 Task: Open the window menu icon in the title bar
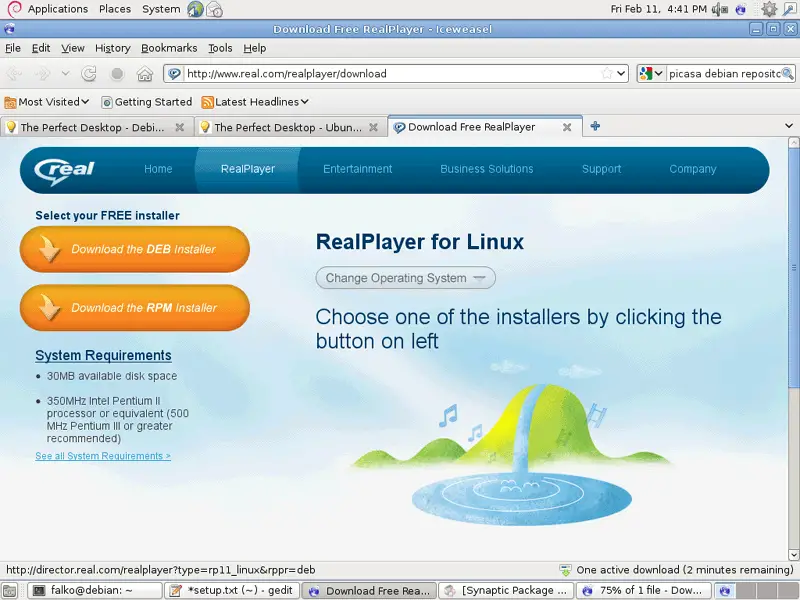(x=9, y=29)
